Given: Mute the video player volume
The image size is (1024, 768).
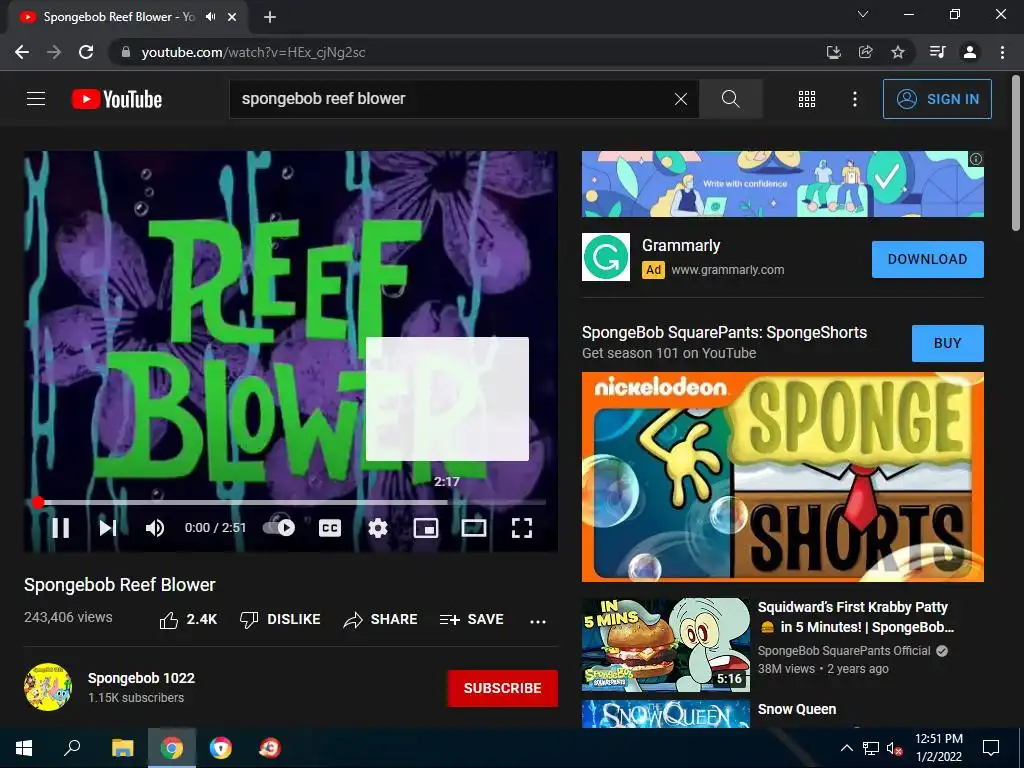Looking at the screenshot, I should pyautogui.click(x=155, y=528).
